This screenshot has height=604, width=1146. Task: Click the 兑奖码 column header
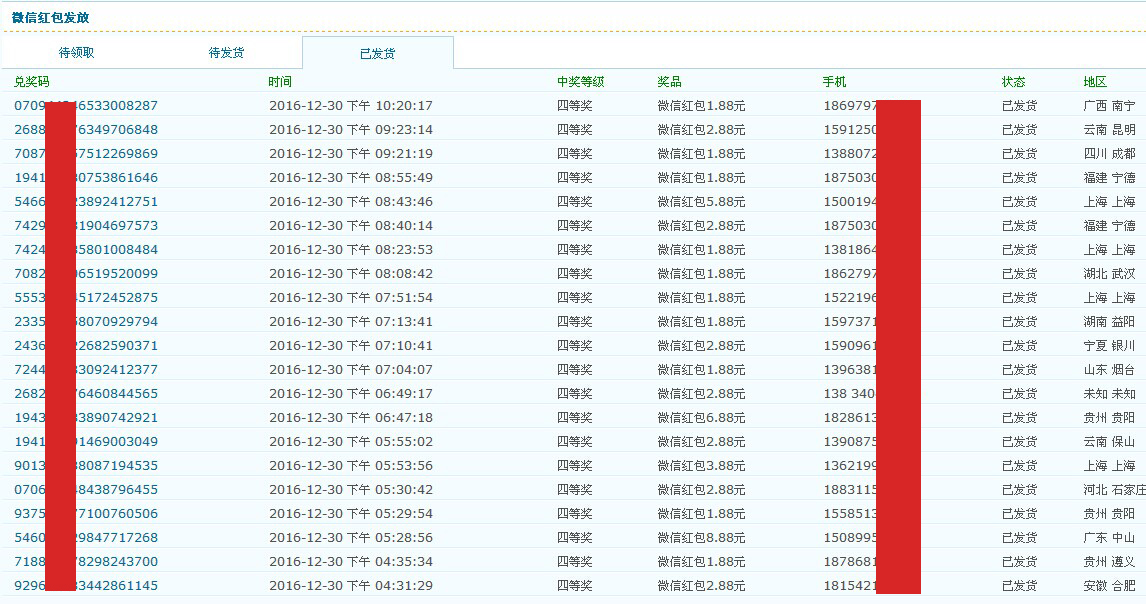31,82
